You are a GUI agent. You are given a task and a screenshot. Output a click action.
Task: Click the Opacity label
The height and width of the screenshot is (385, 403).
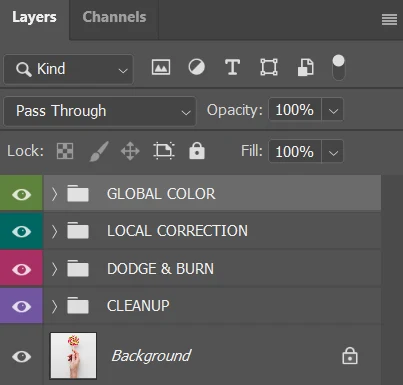[x=235, y=110]
